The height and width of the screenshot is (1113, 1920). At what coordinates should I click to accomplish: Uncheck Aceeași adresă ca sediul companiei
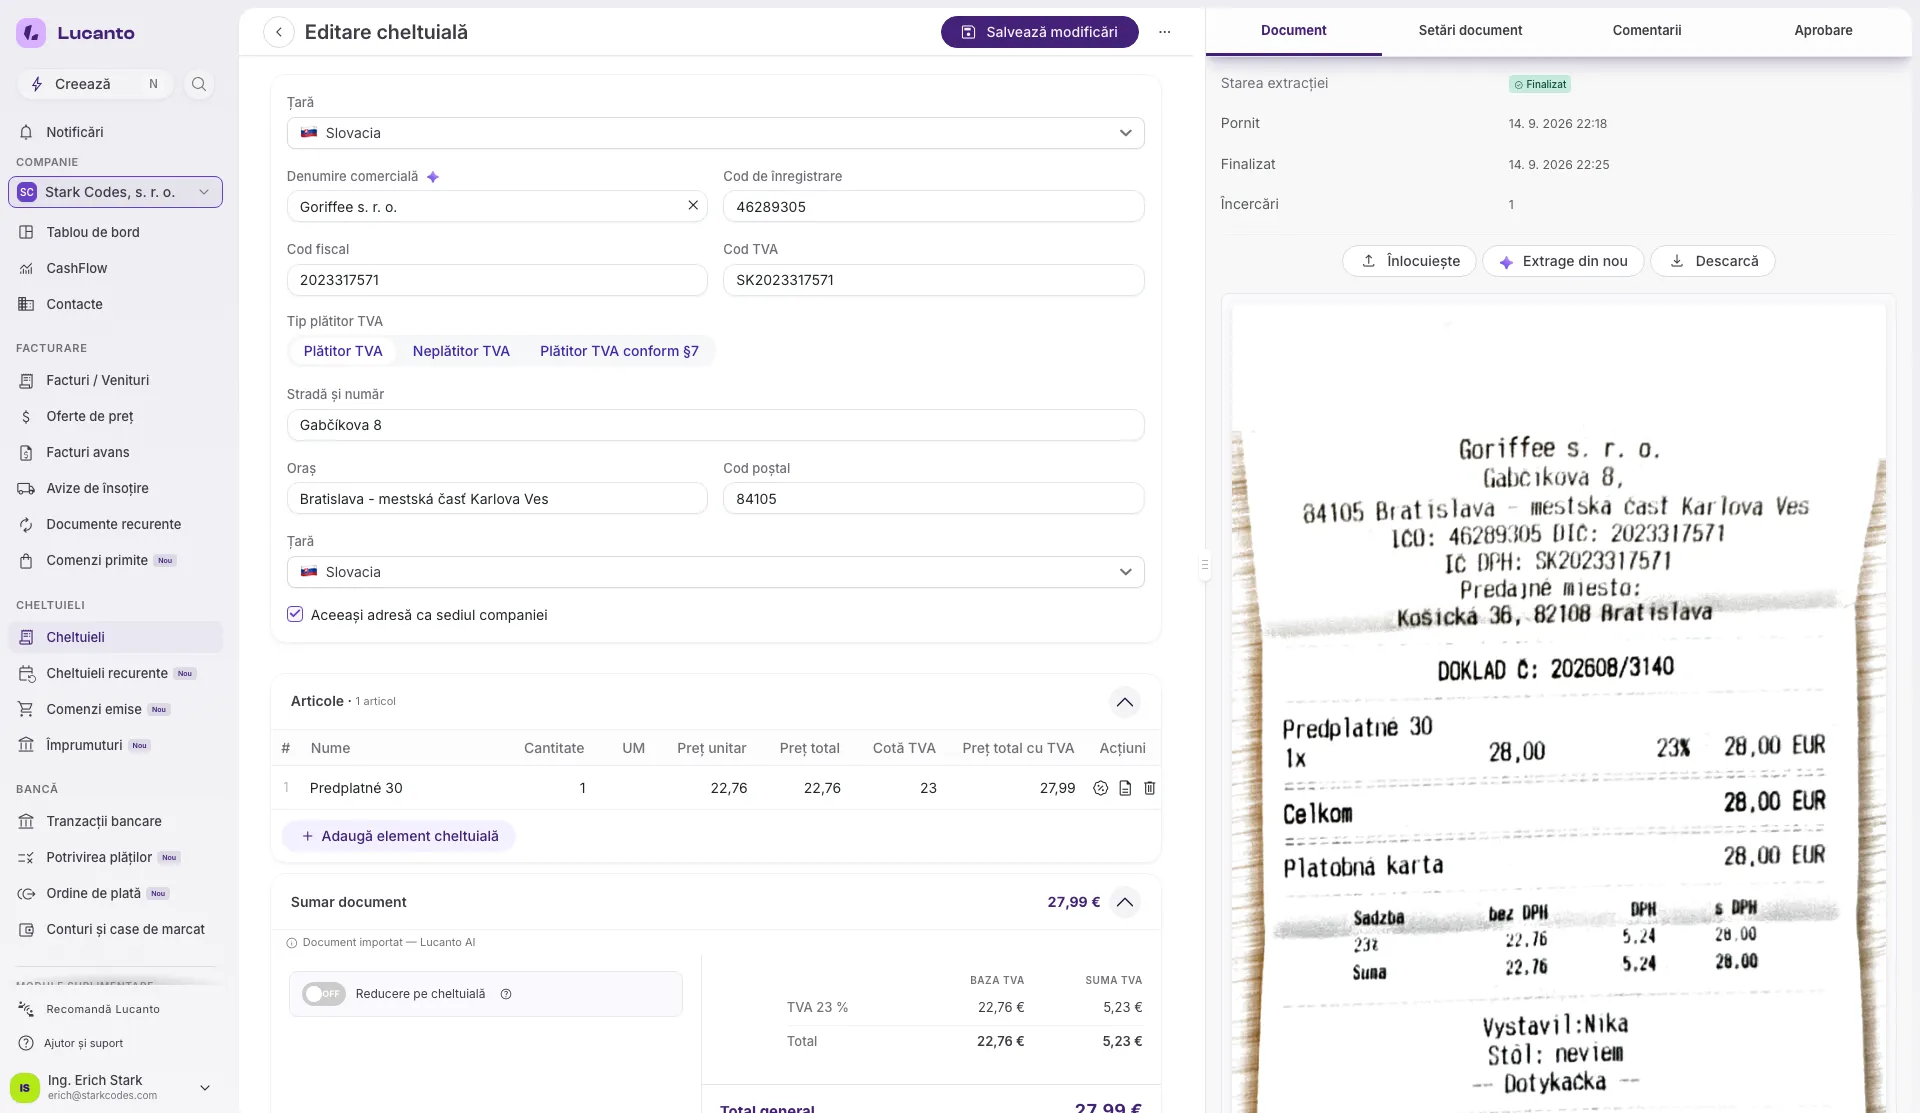pos(295,614)
